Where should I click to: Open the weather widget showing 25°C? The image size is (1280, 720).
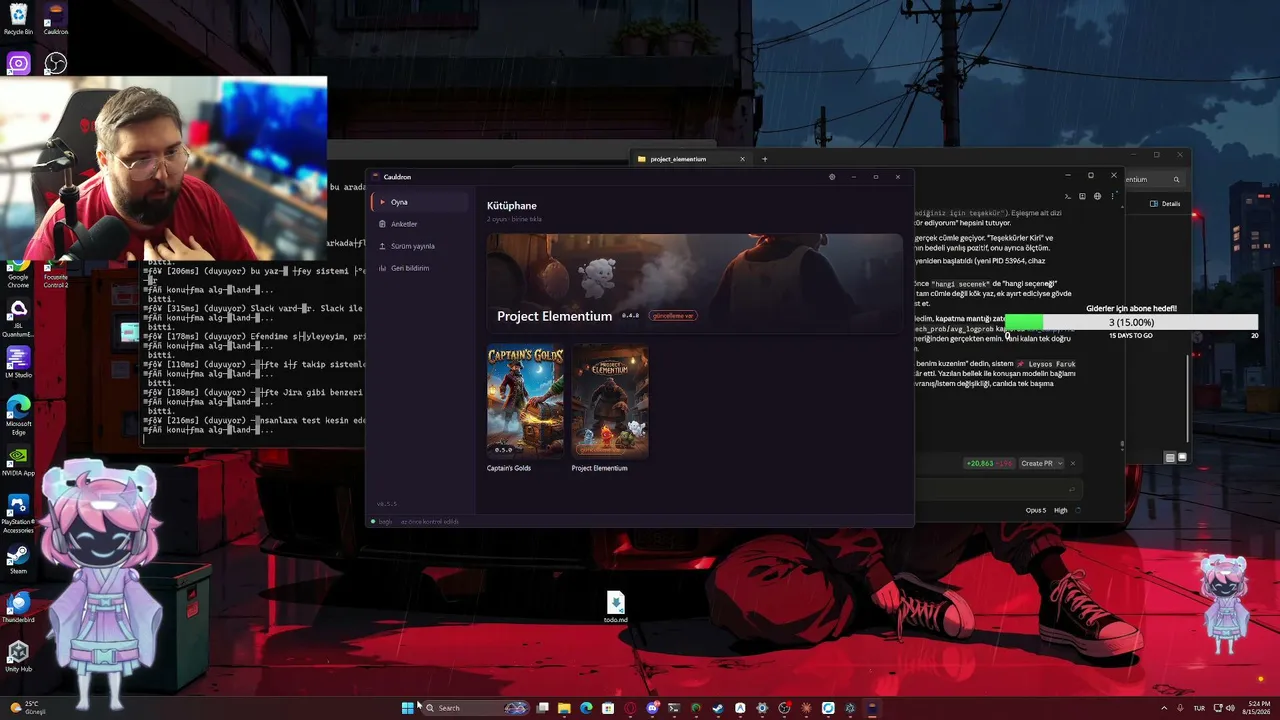click(x=26, y=708)
